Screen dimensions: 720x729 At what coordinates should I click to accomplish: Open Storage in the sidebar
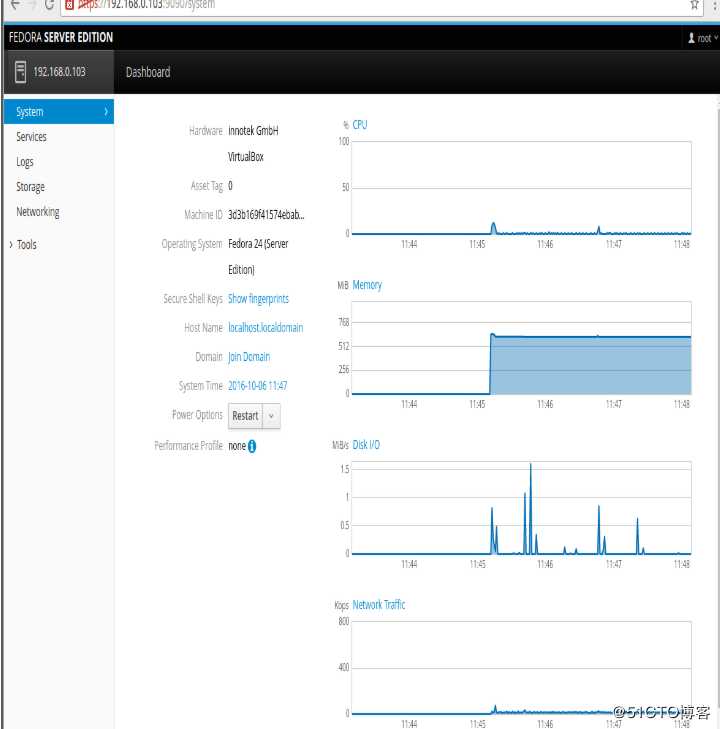click(30, 187)
